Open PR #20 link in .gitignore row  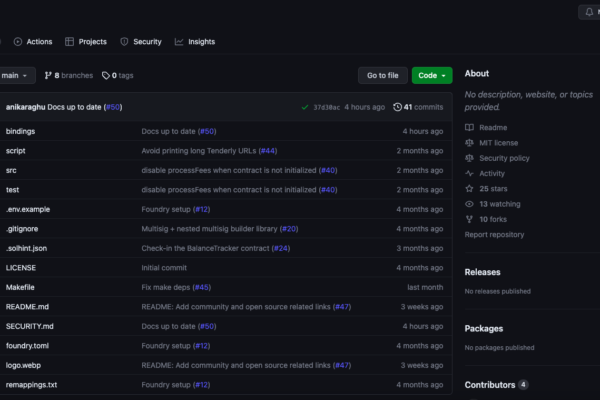click(289, 229)
